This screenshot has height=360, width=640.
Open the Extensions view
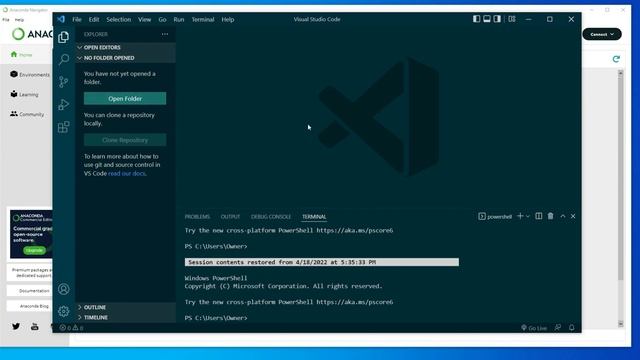63,127
